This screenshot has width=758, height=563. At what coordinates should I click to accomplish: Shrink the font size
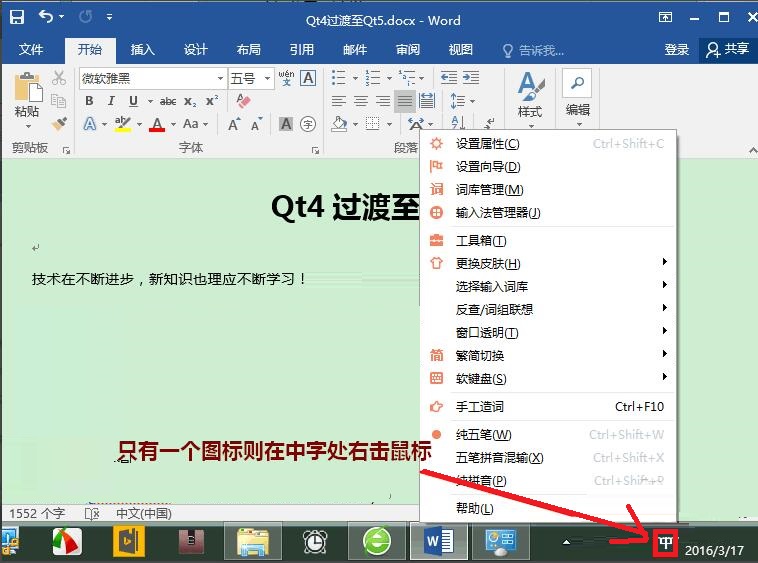[x=256, y=124]
